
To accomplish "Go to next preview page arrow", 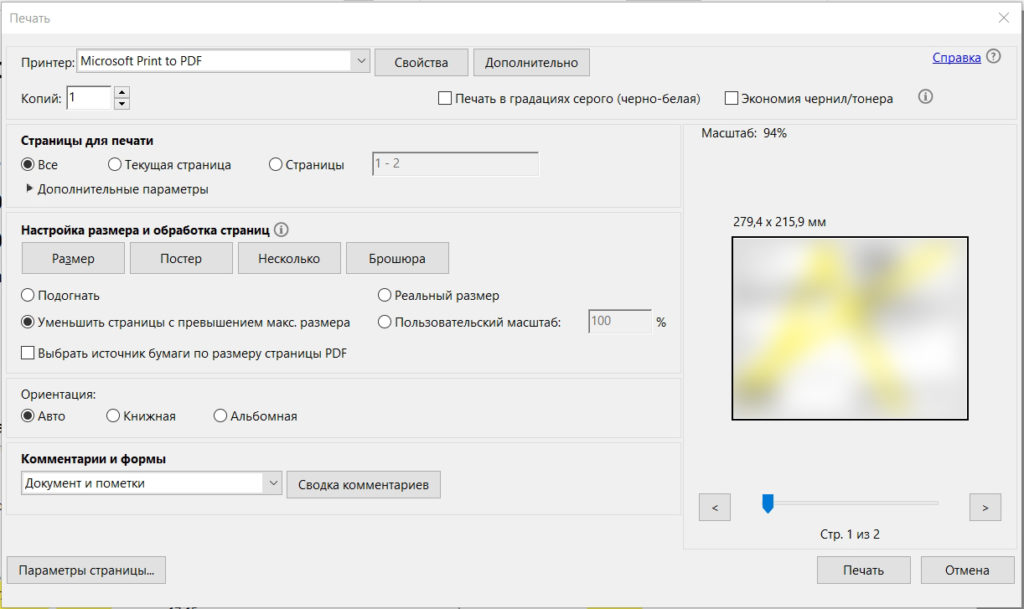I will 985,508.
